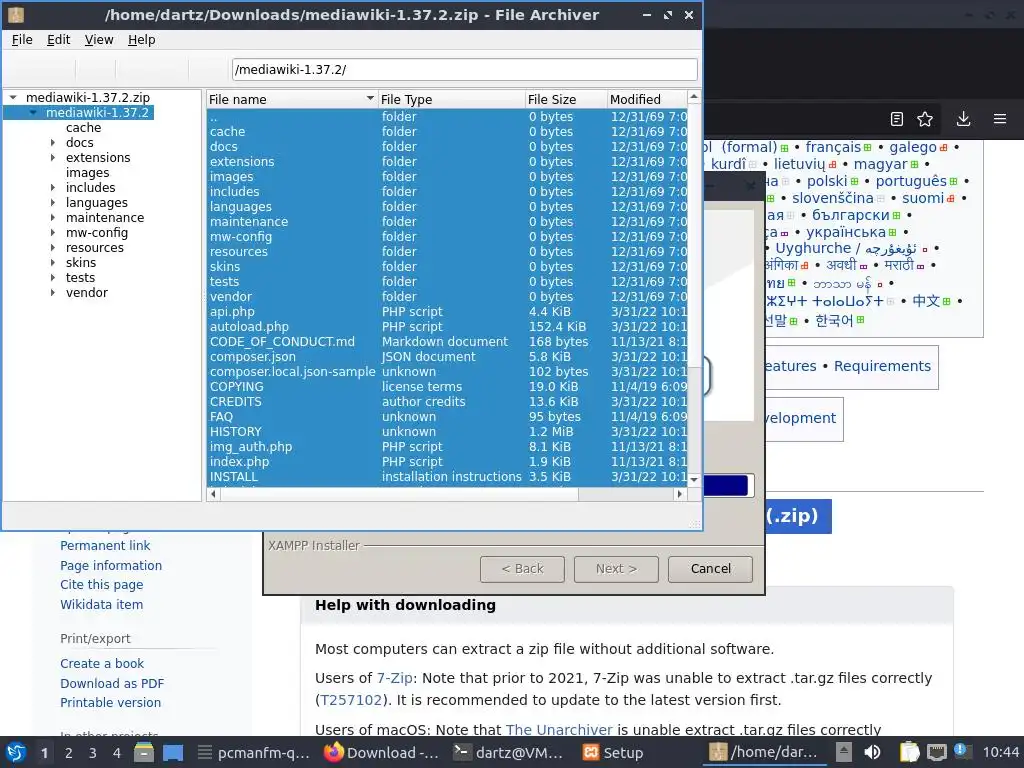Open the File menu
Viewport: 1024px width, 768px height.
(x=22, y=40)
